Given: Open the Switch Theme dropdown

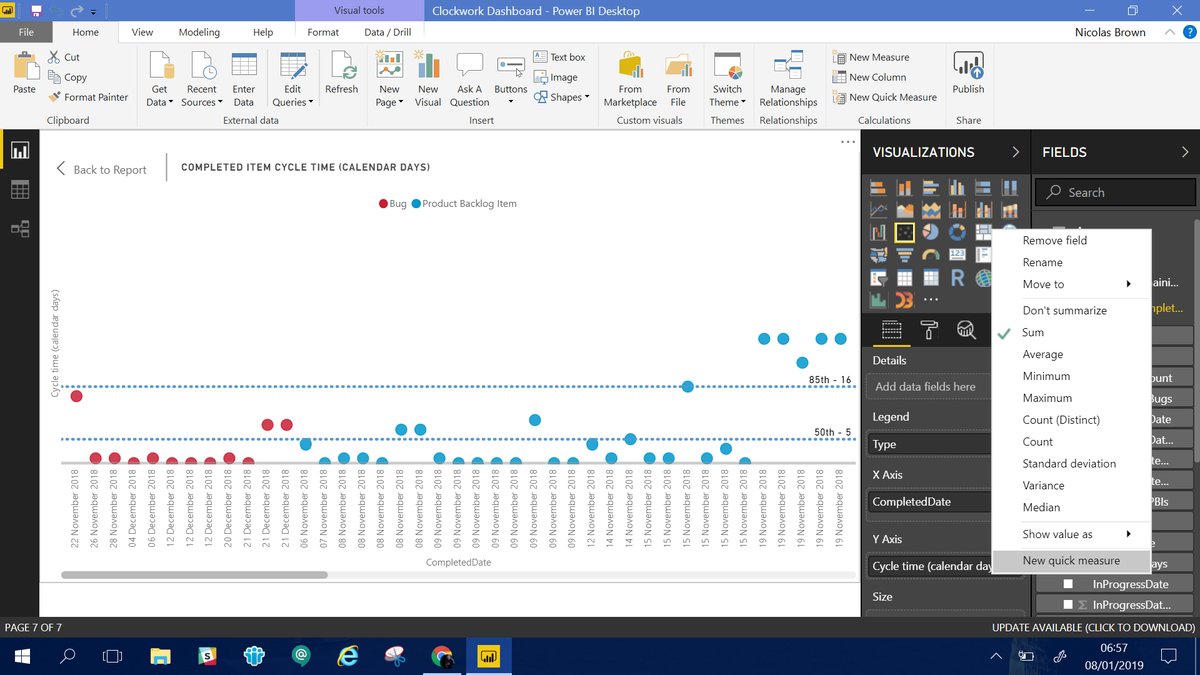Looking at the screenshot, I should (x=727, y=80).
